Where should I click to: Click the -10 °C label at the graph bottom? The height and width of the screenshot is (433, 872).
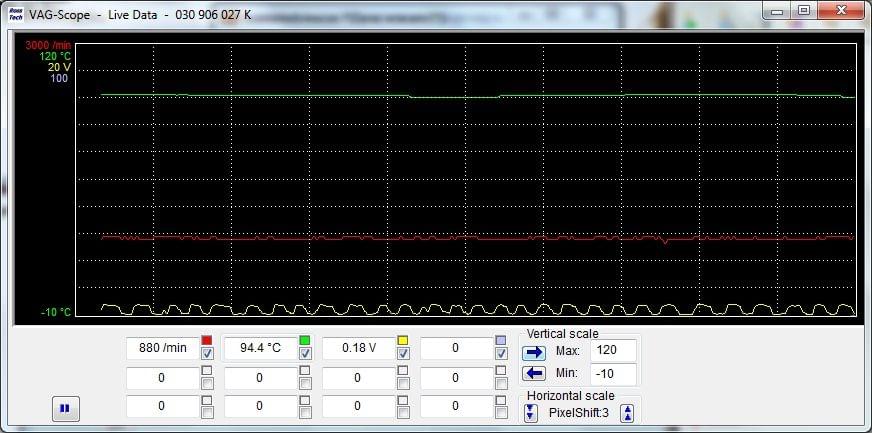tap(56, 312)
